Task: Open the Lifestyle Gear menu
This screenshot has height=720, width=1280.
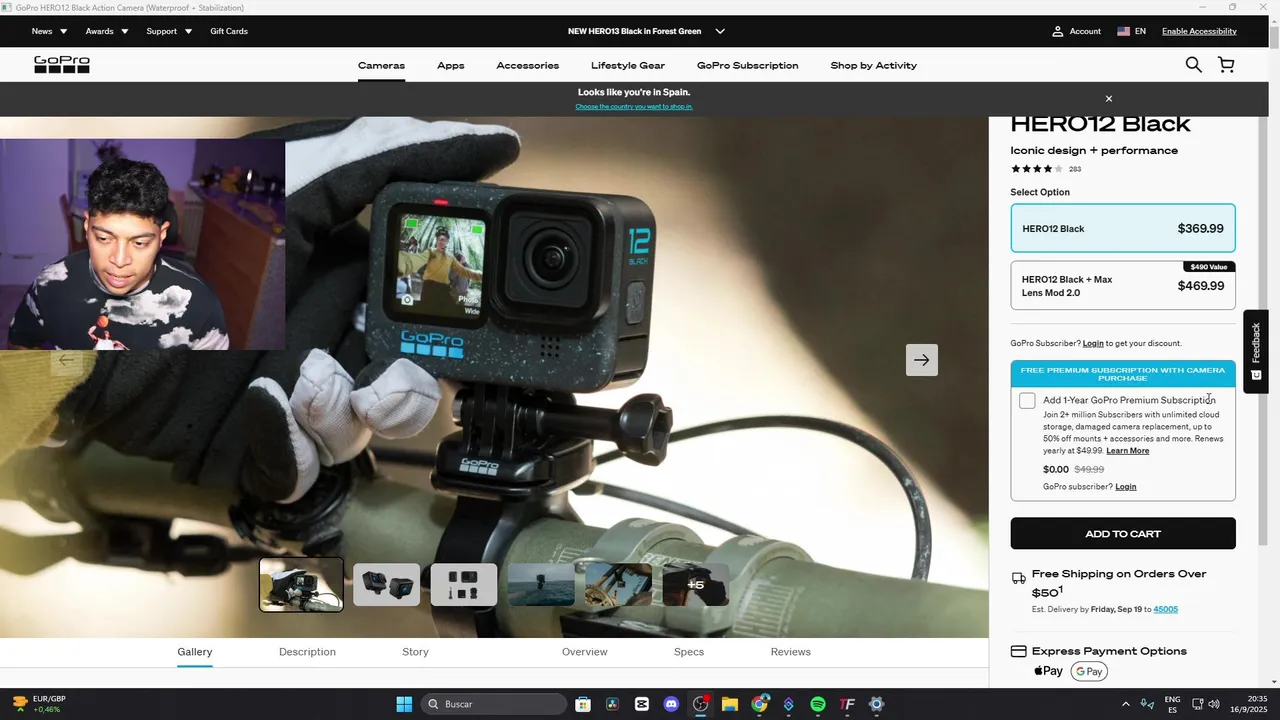Action: pyautogui.click(x=628, y=66)
